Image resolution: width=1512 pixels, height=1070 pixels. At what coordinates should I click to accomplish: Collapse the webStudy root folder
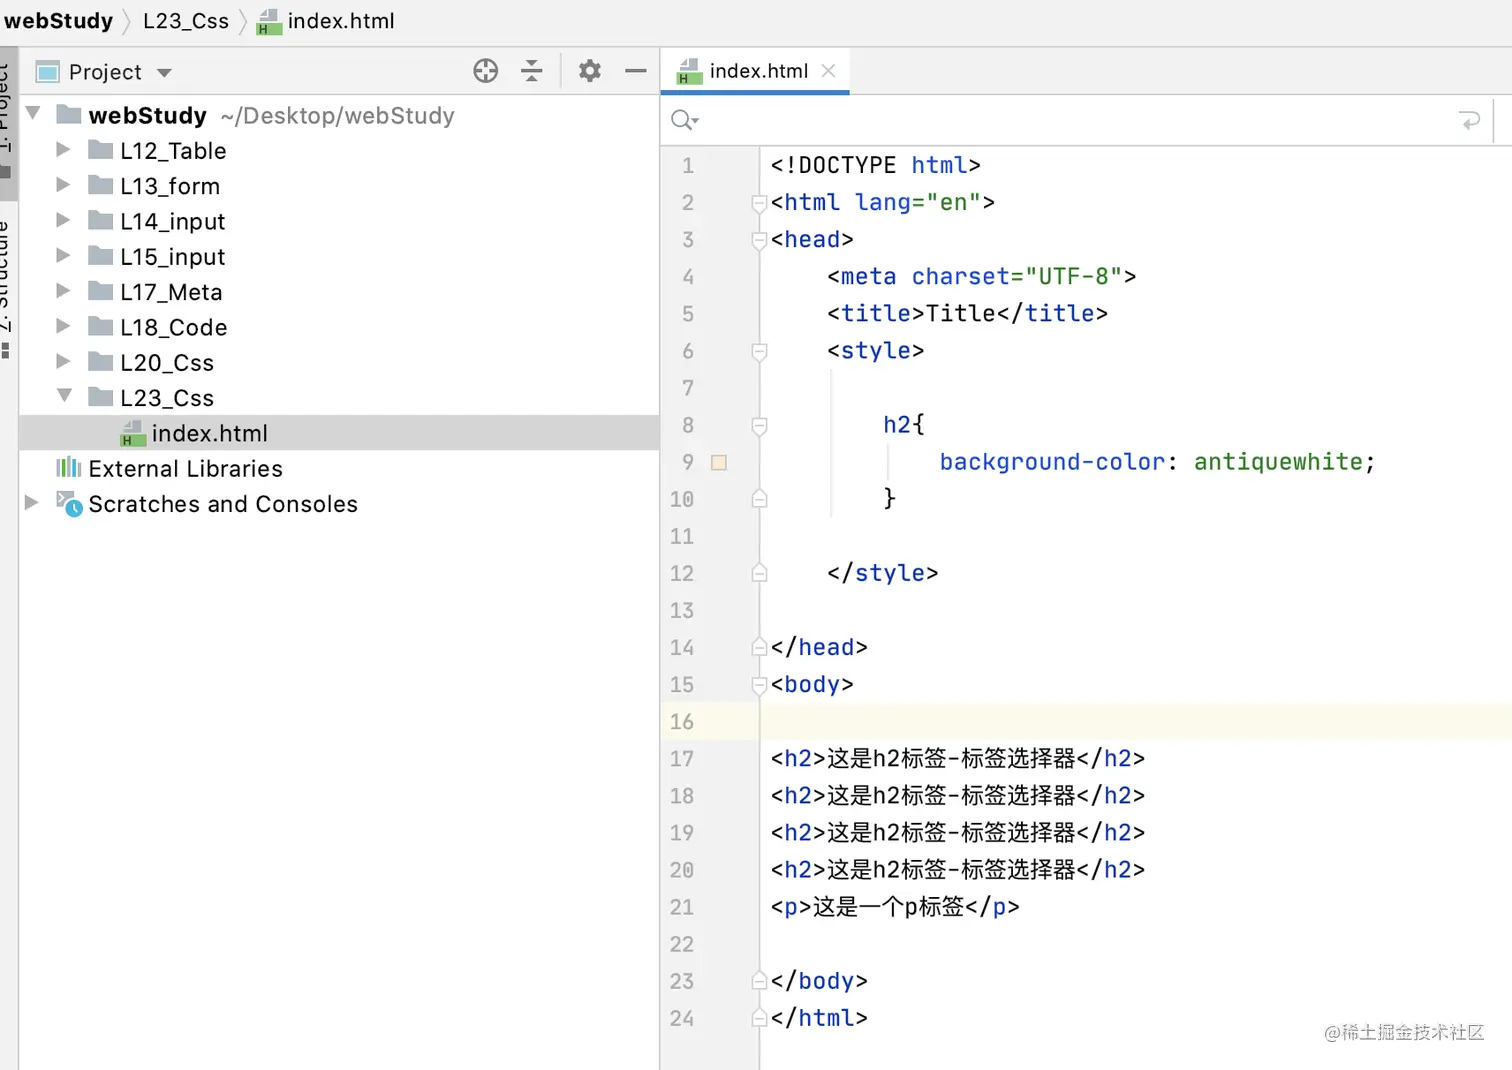click(x=33, y=114)
